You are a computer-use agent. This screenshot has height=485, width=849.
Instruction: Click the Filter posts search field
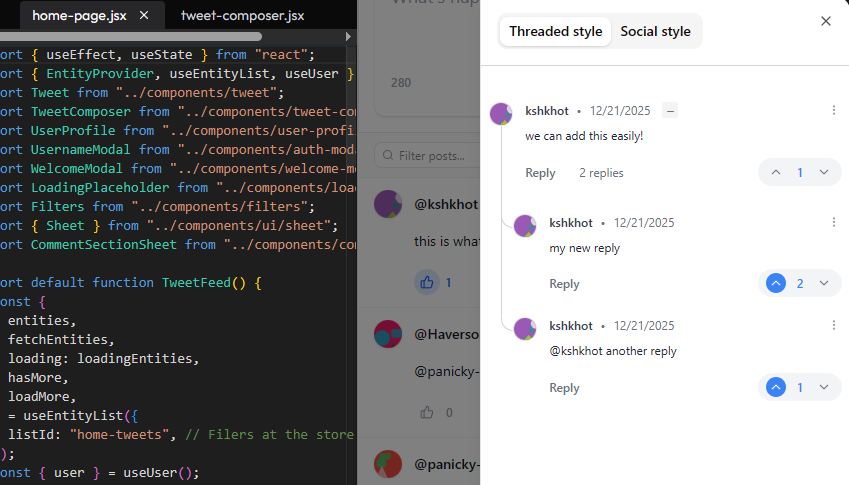428,156
